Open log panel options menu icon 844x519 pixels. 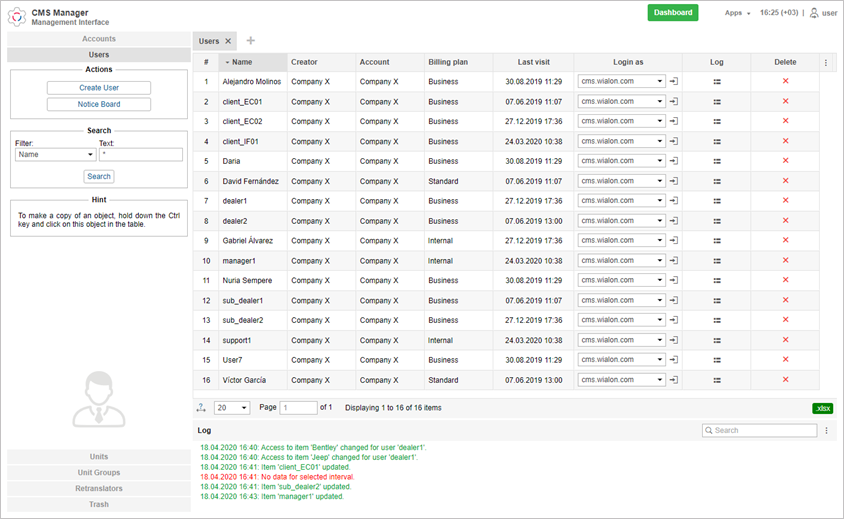click(826, 430)
